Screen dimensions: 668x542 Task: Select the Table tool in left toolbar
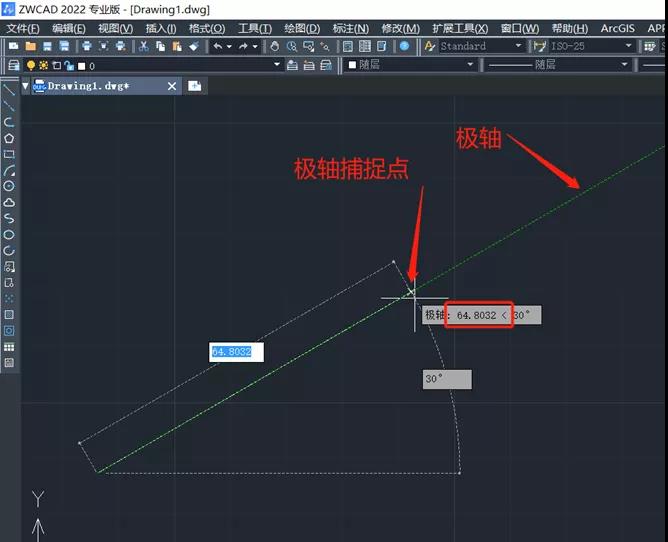[x=9, y=347]
